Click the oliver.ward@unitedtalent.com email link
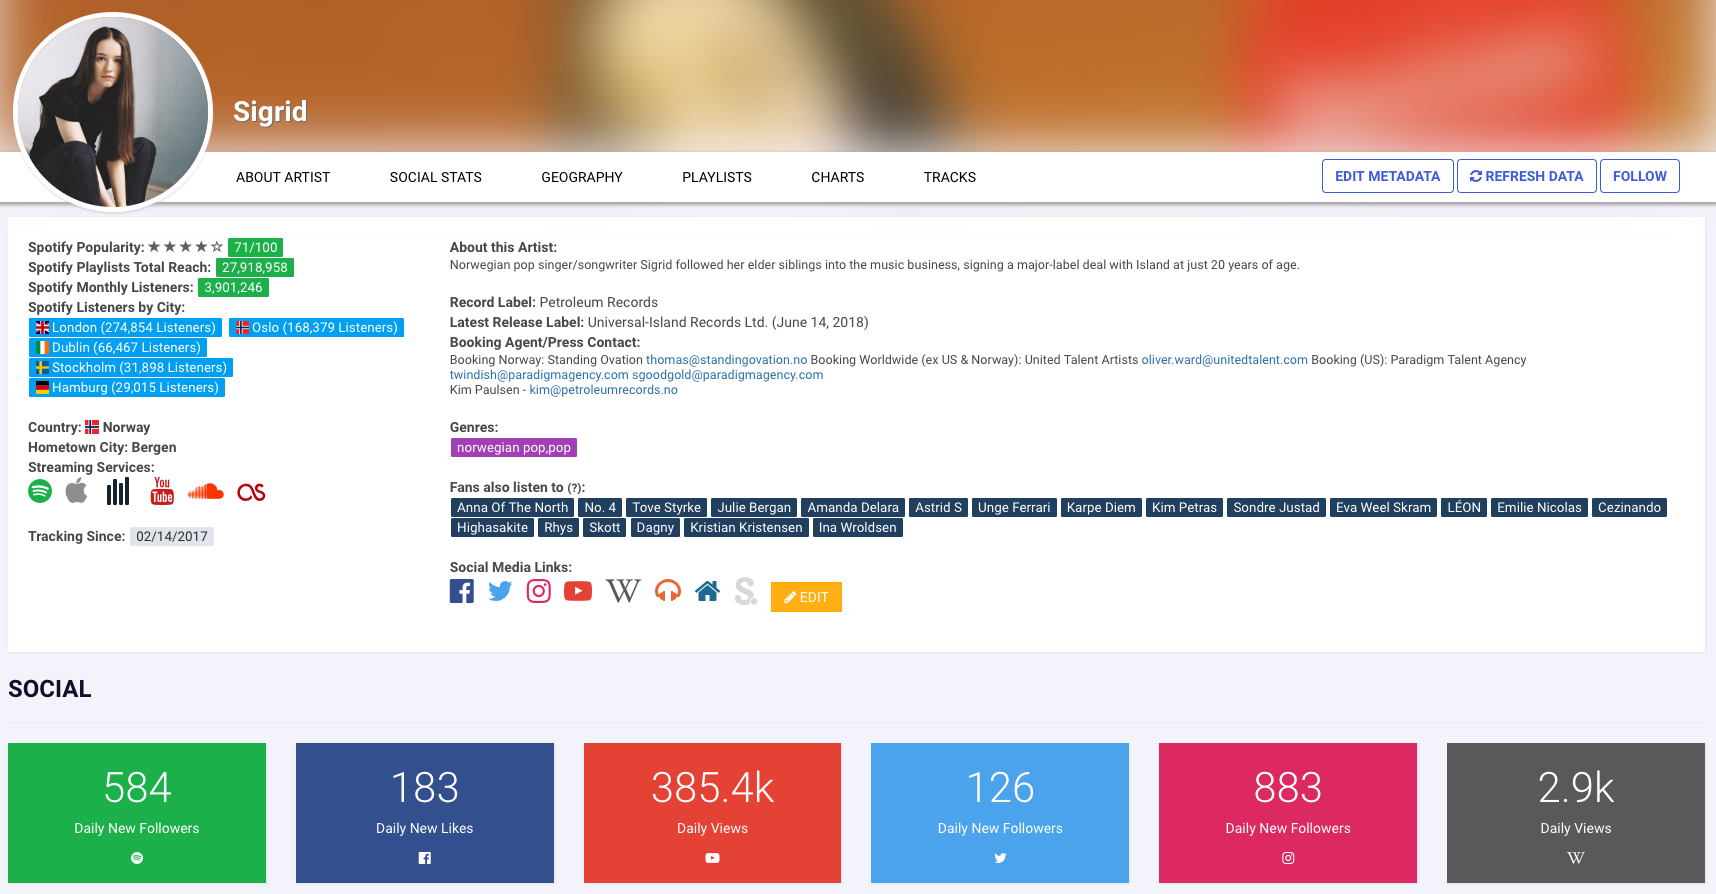This screenshot has width=1716, height=894. [1225, 360]
